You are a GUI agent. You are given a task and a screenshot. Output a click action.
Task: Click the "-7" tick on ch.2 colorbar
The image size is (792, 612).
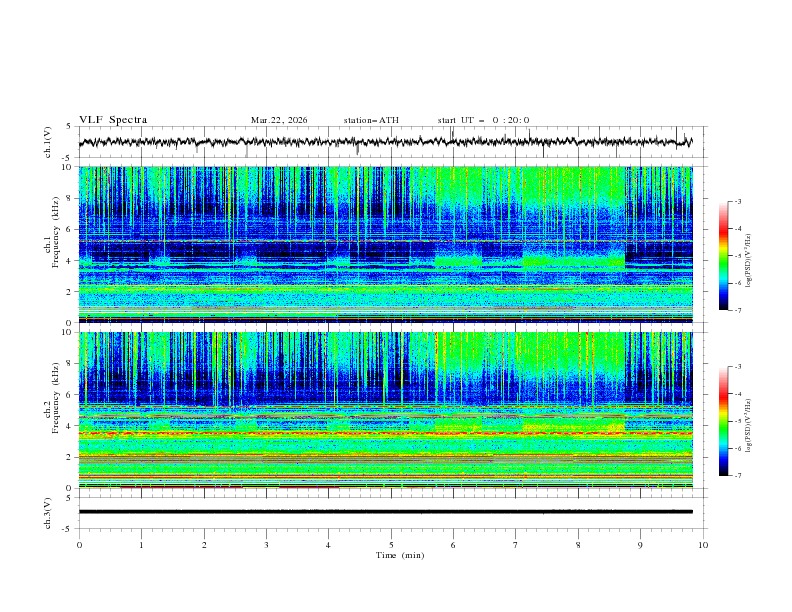[x=738, y=475]
